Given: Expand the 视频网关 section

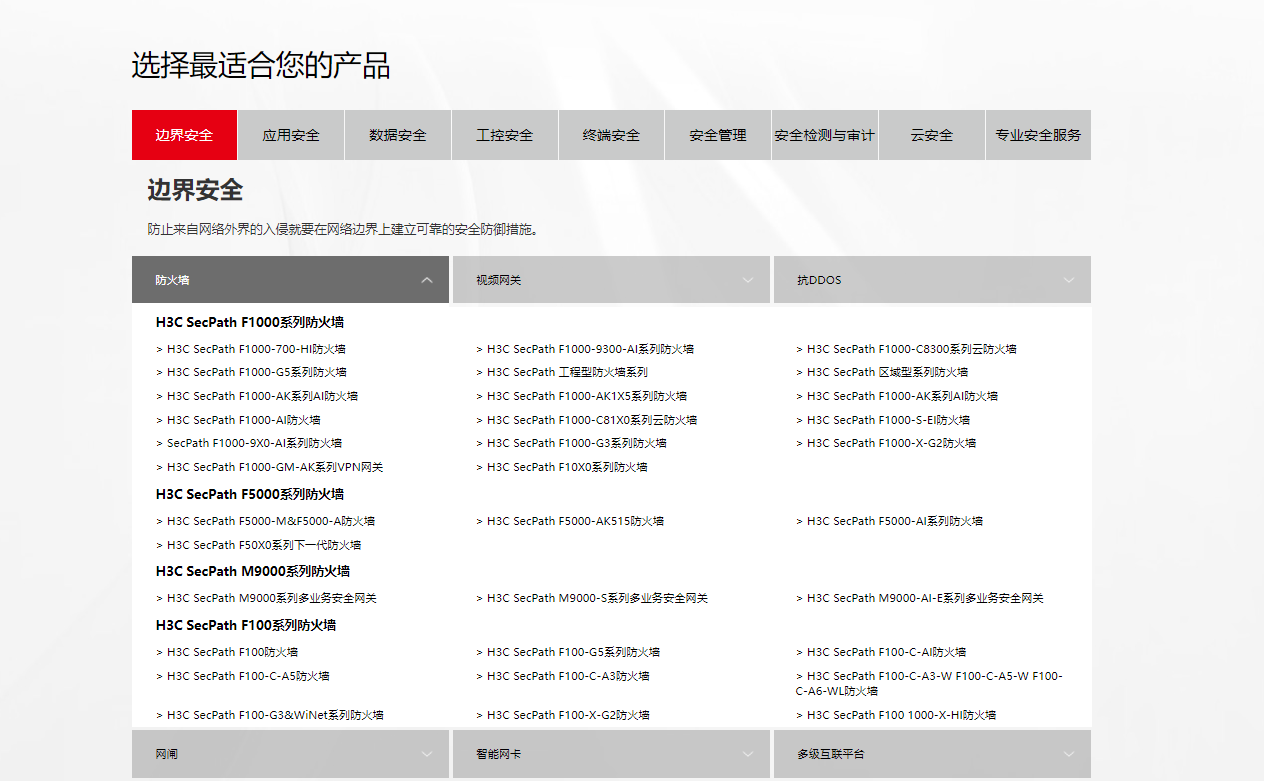Looking at the screenshot, I should tap(611, 280).
